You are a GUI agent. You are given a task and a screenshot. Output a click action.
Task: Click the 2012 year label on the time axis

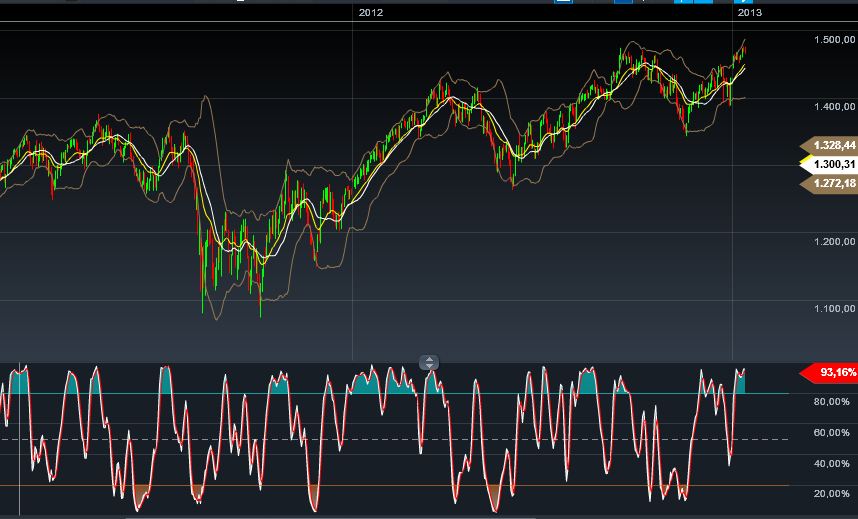[x=371, y=13]
